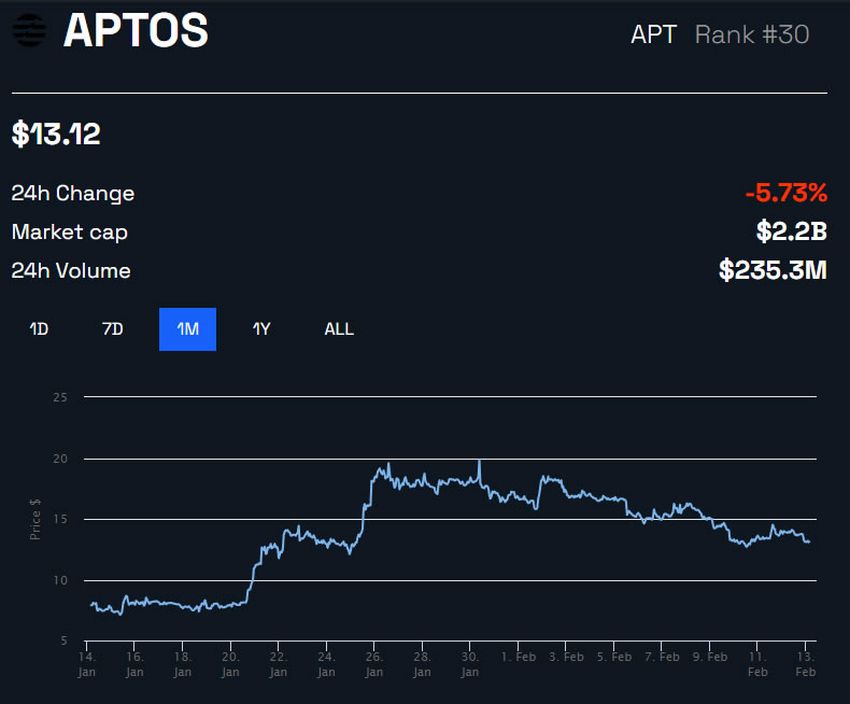
Task: Click the $13.12 price value
Action: tap(56, 134)
